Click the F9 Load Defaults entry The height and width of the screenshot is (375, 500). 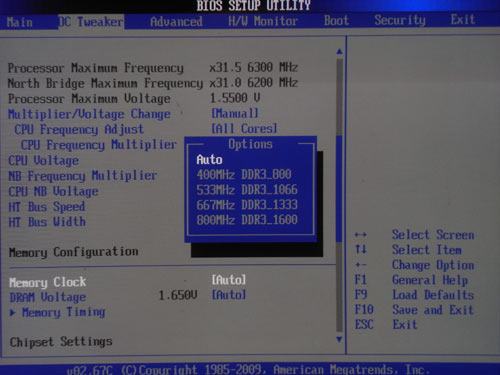414,295
